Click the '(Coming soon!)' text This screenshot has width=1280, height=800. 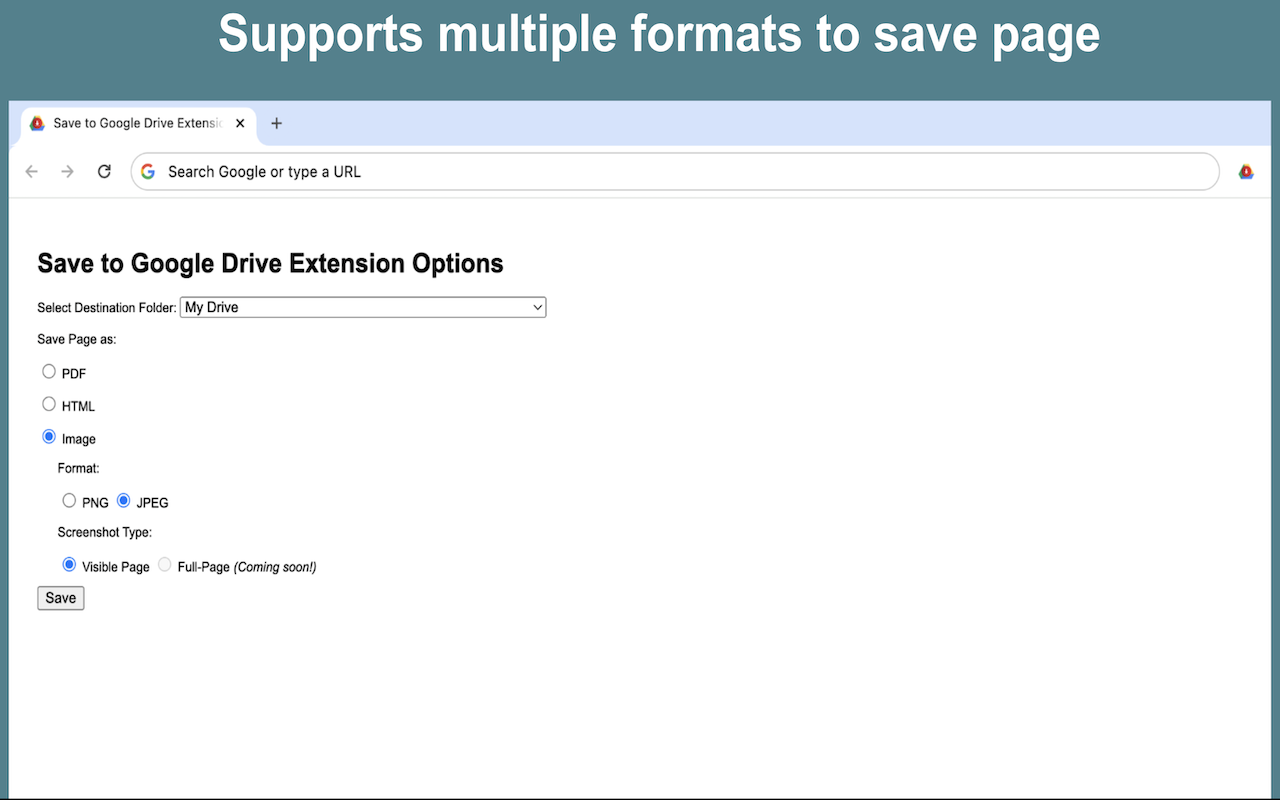pos(275,567)
